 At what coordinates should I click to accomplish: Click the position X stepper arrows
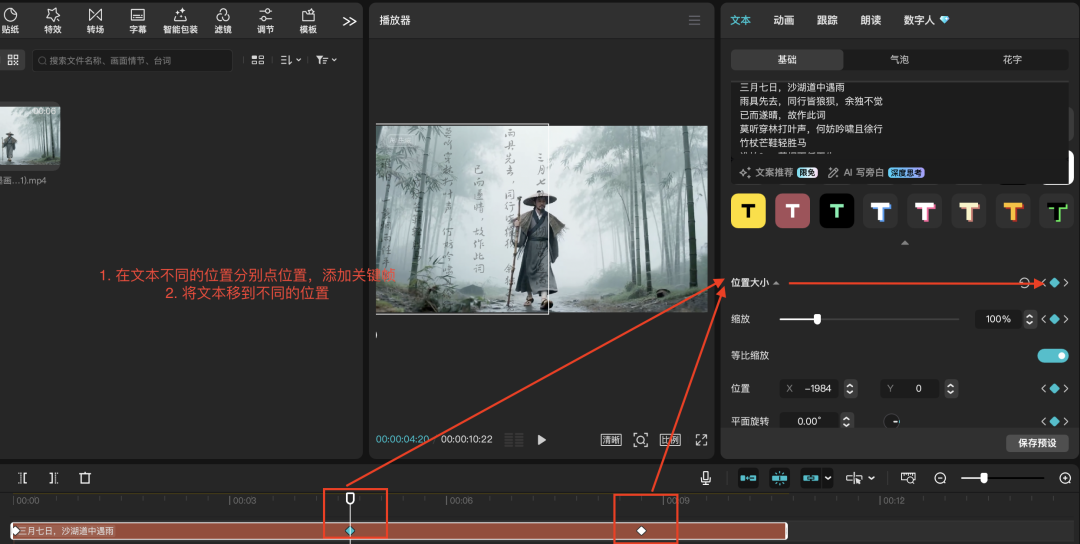pos(850,388)
